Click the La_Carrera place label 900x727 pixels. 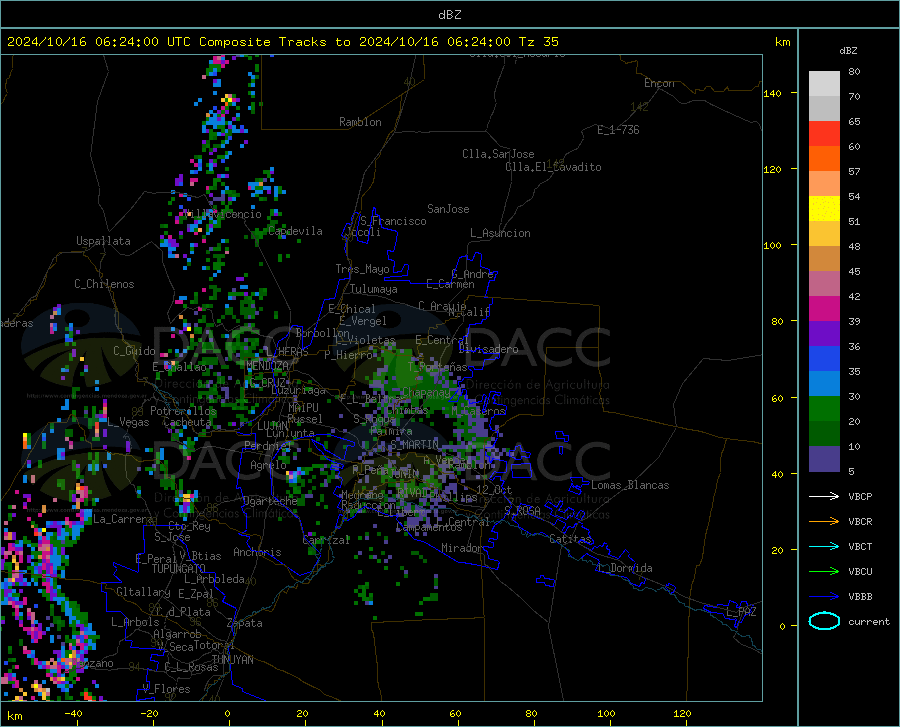[123, 519]
